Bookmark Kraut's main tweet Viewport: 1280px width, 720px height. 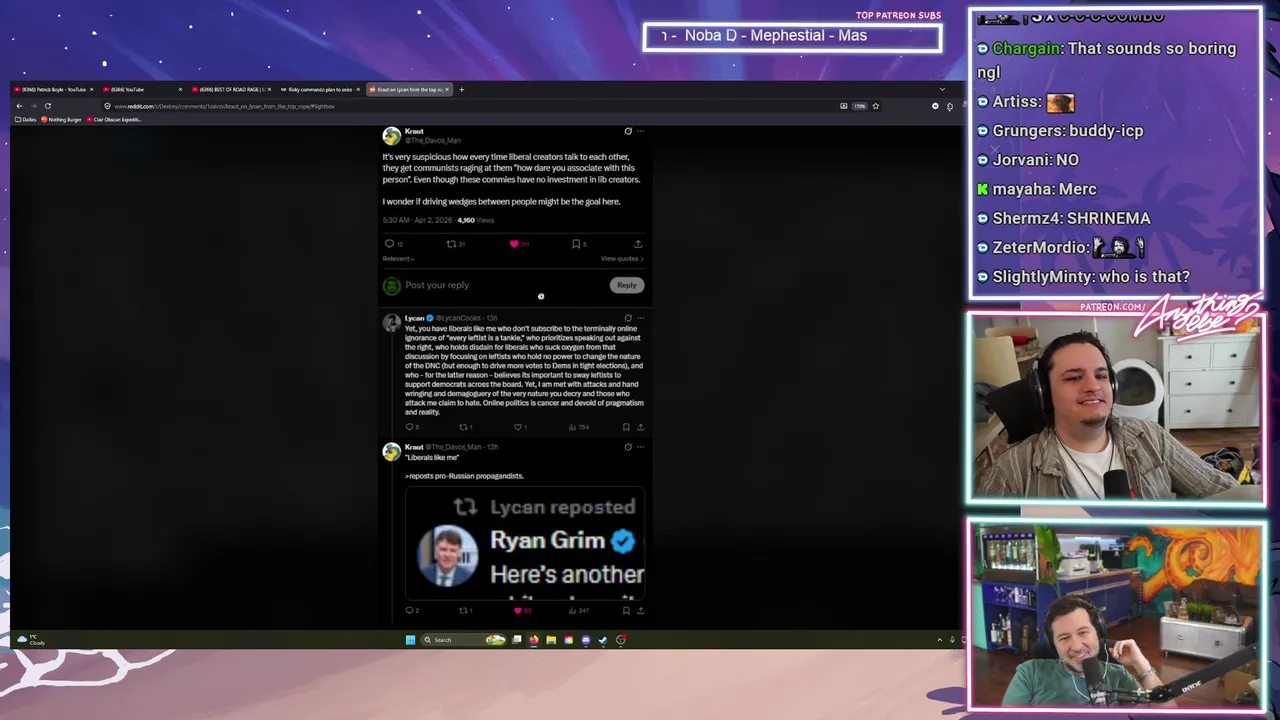(576, 244)
